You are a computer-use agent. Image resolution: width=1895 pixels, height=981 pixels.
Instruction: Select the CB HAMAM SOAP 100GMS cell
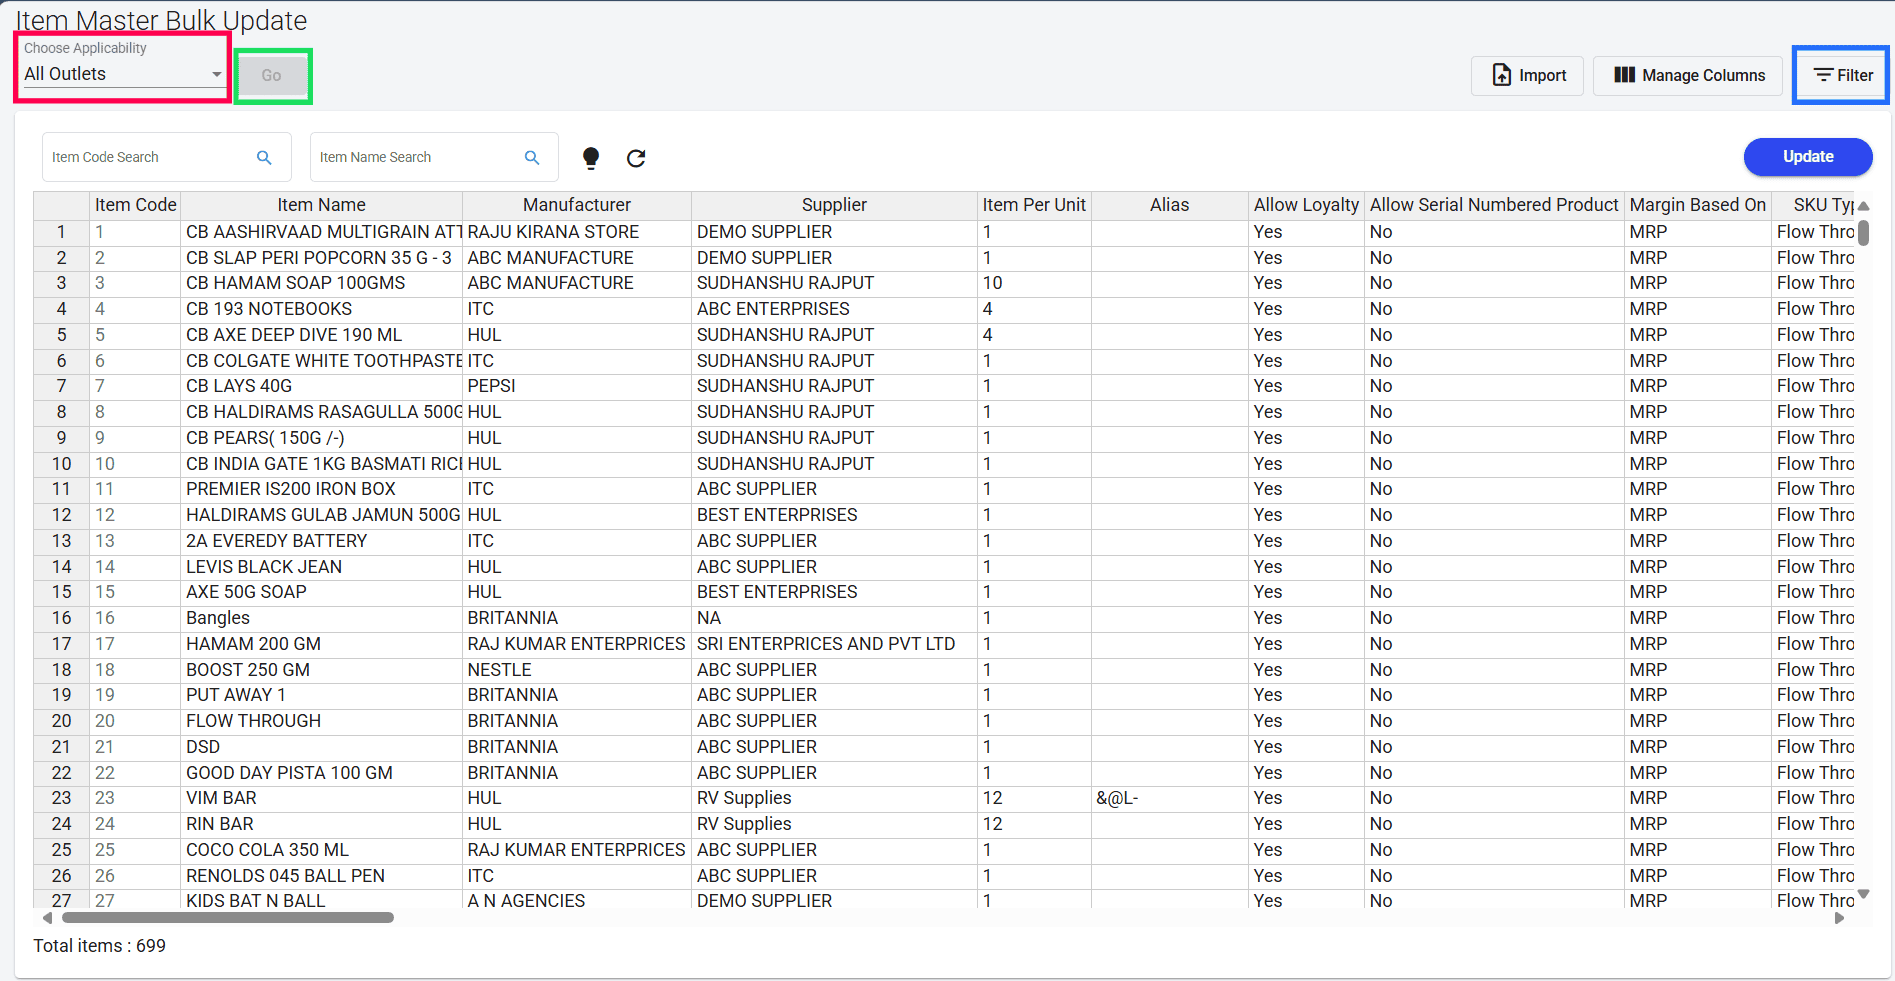[322, 283]
